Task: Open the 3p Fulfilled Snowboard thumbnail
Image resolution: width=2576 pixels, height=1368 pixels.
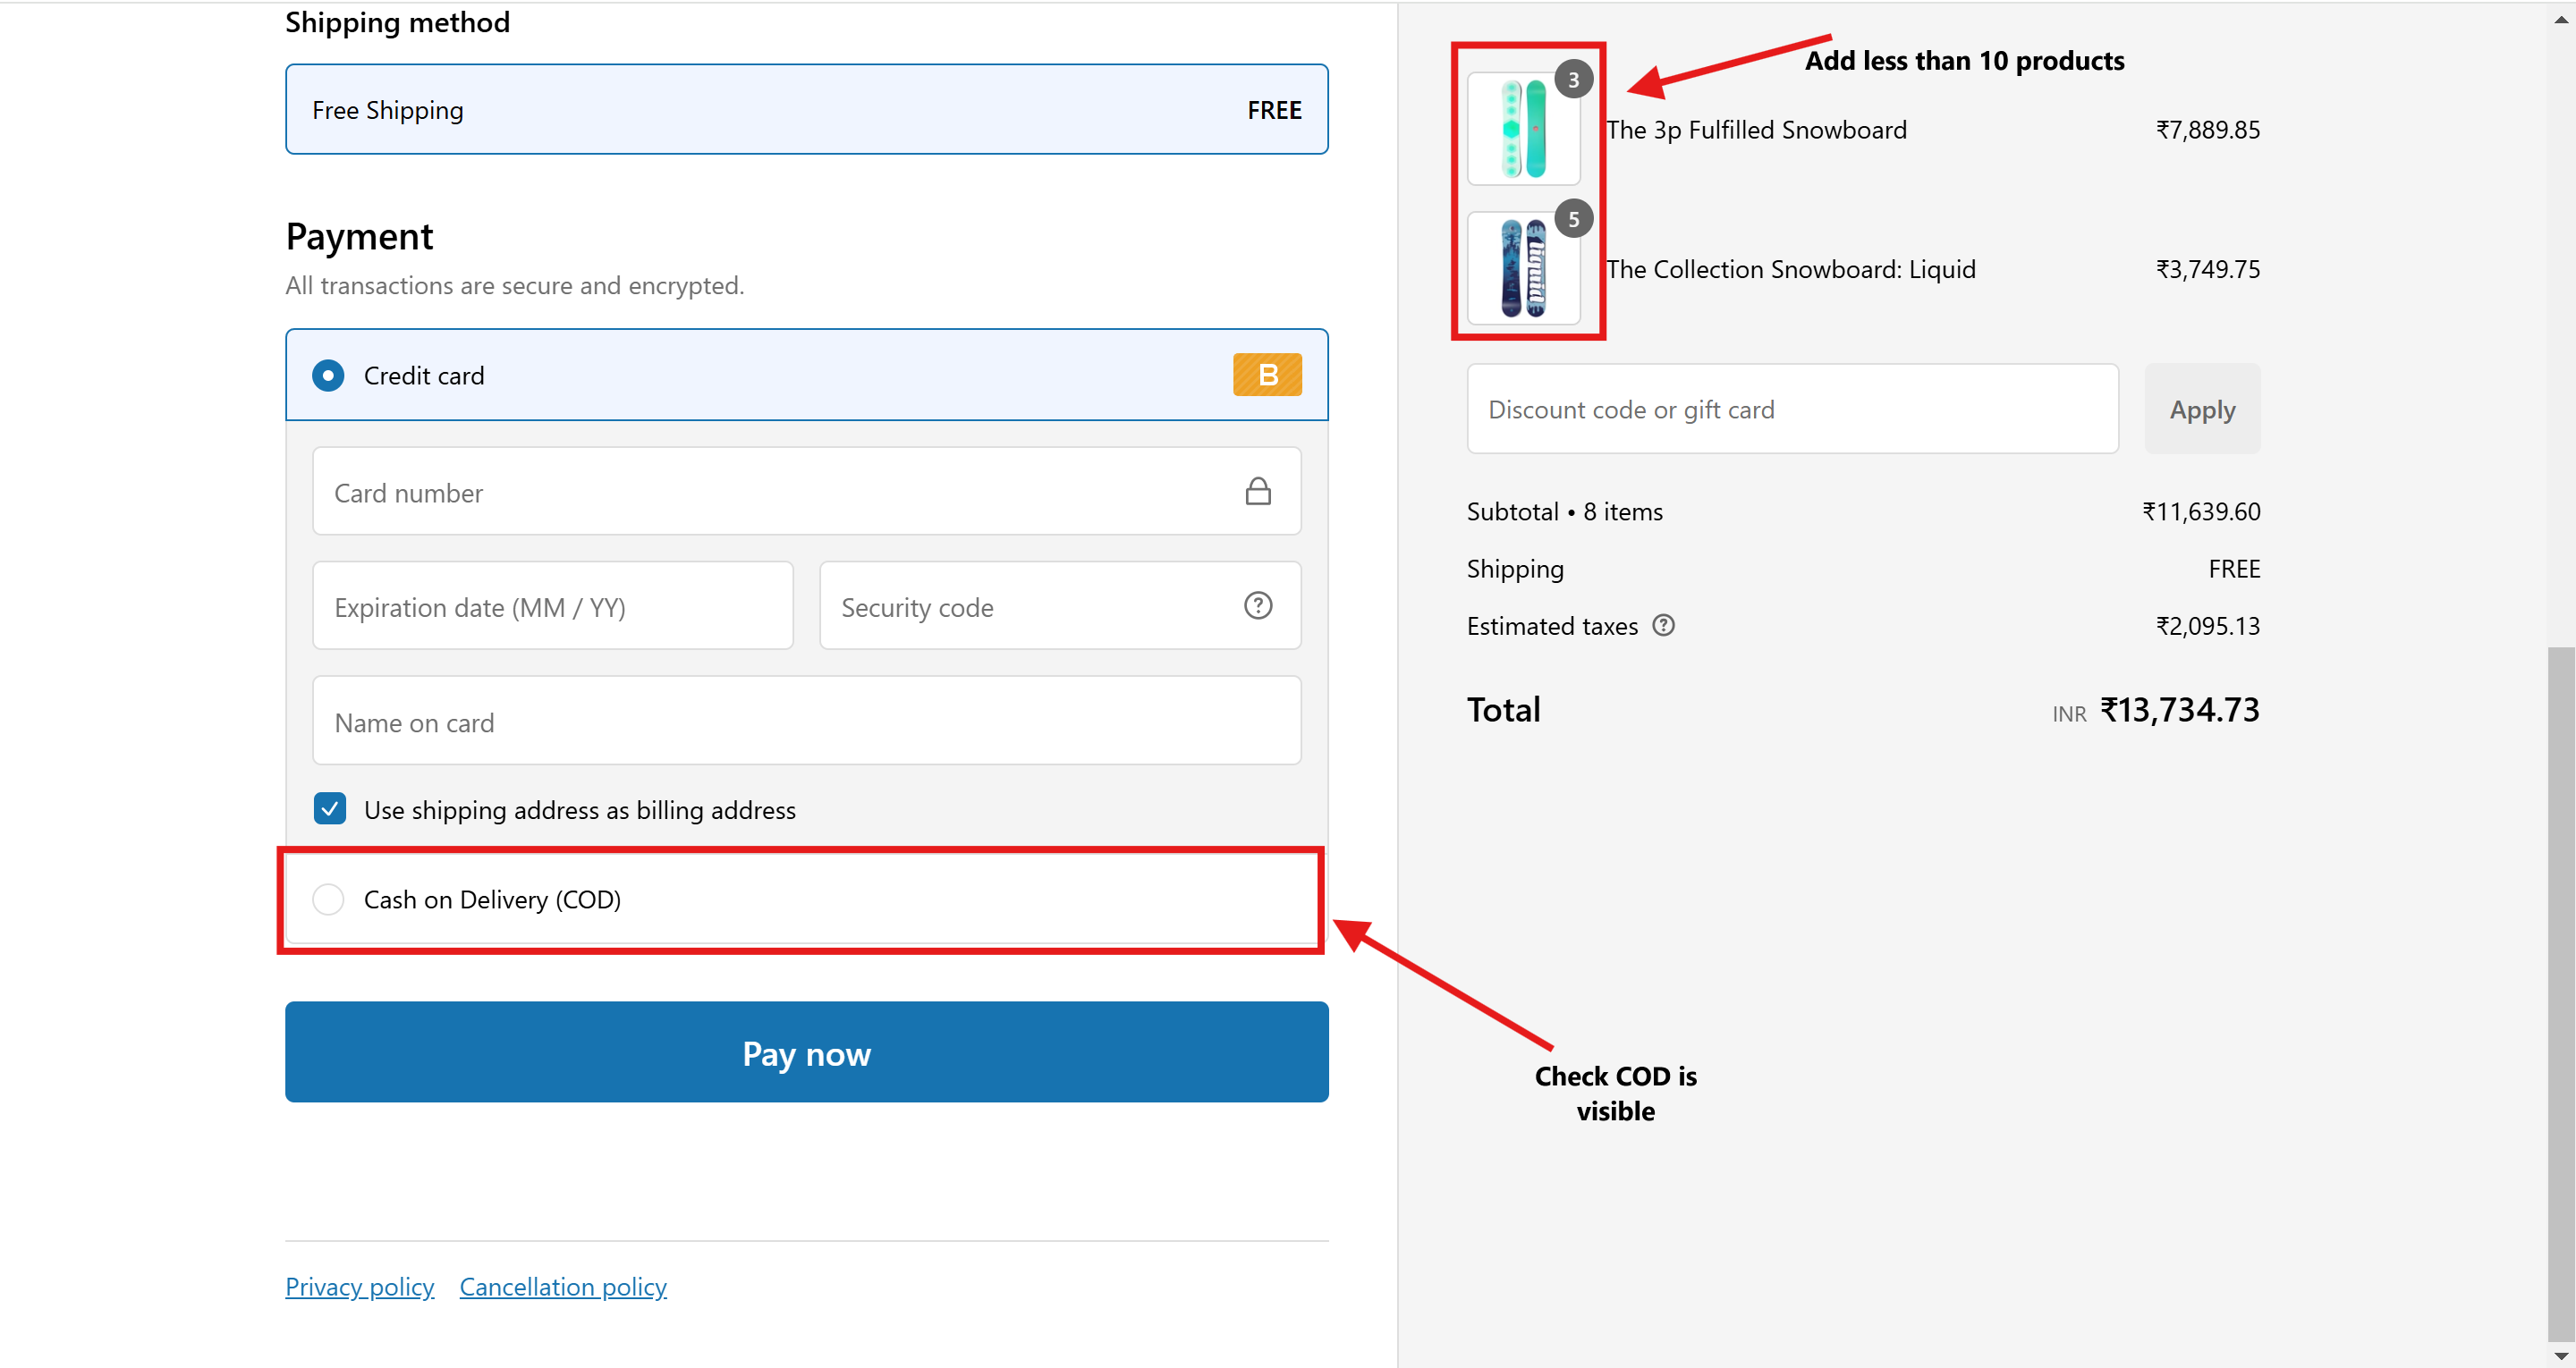Action: [1522, 130]
